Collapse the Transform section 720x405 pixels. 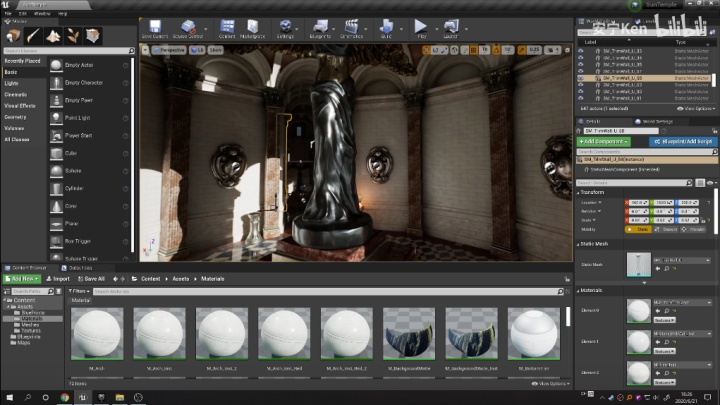(x=578, y=192)
